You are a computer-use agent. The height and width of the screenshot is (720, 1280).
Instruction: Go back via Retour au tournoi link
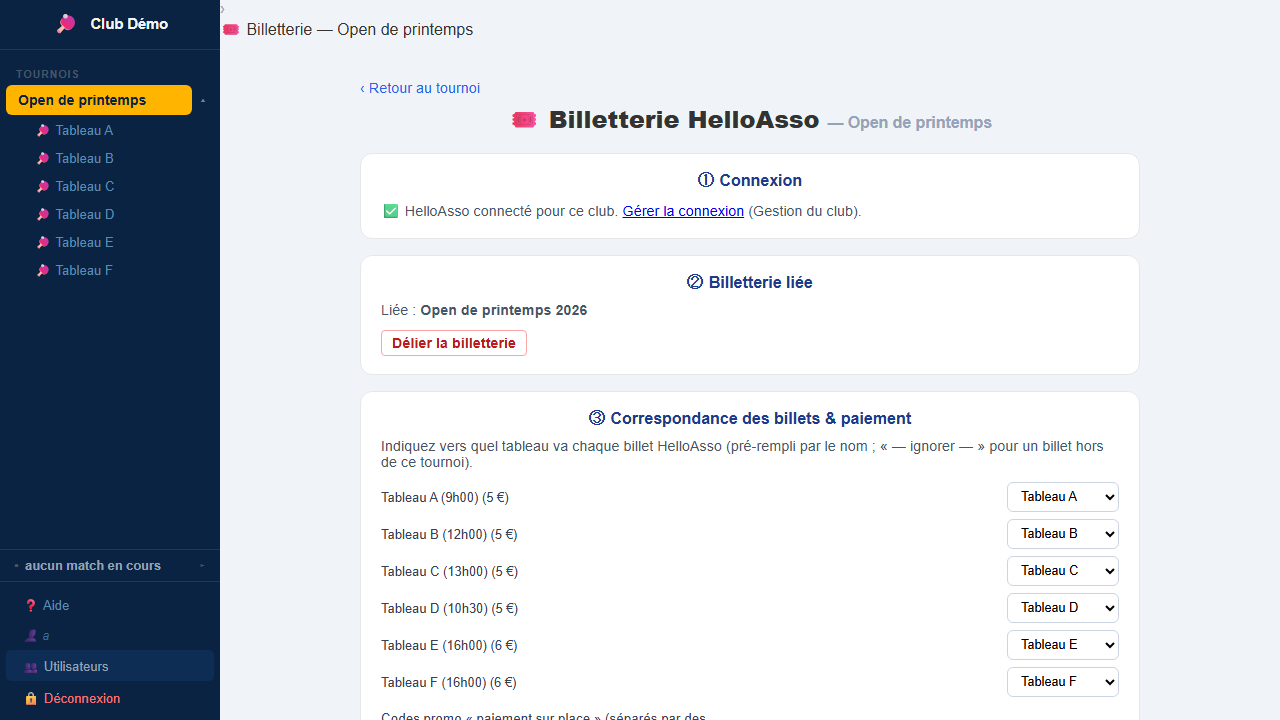pos(420,88)
